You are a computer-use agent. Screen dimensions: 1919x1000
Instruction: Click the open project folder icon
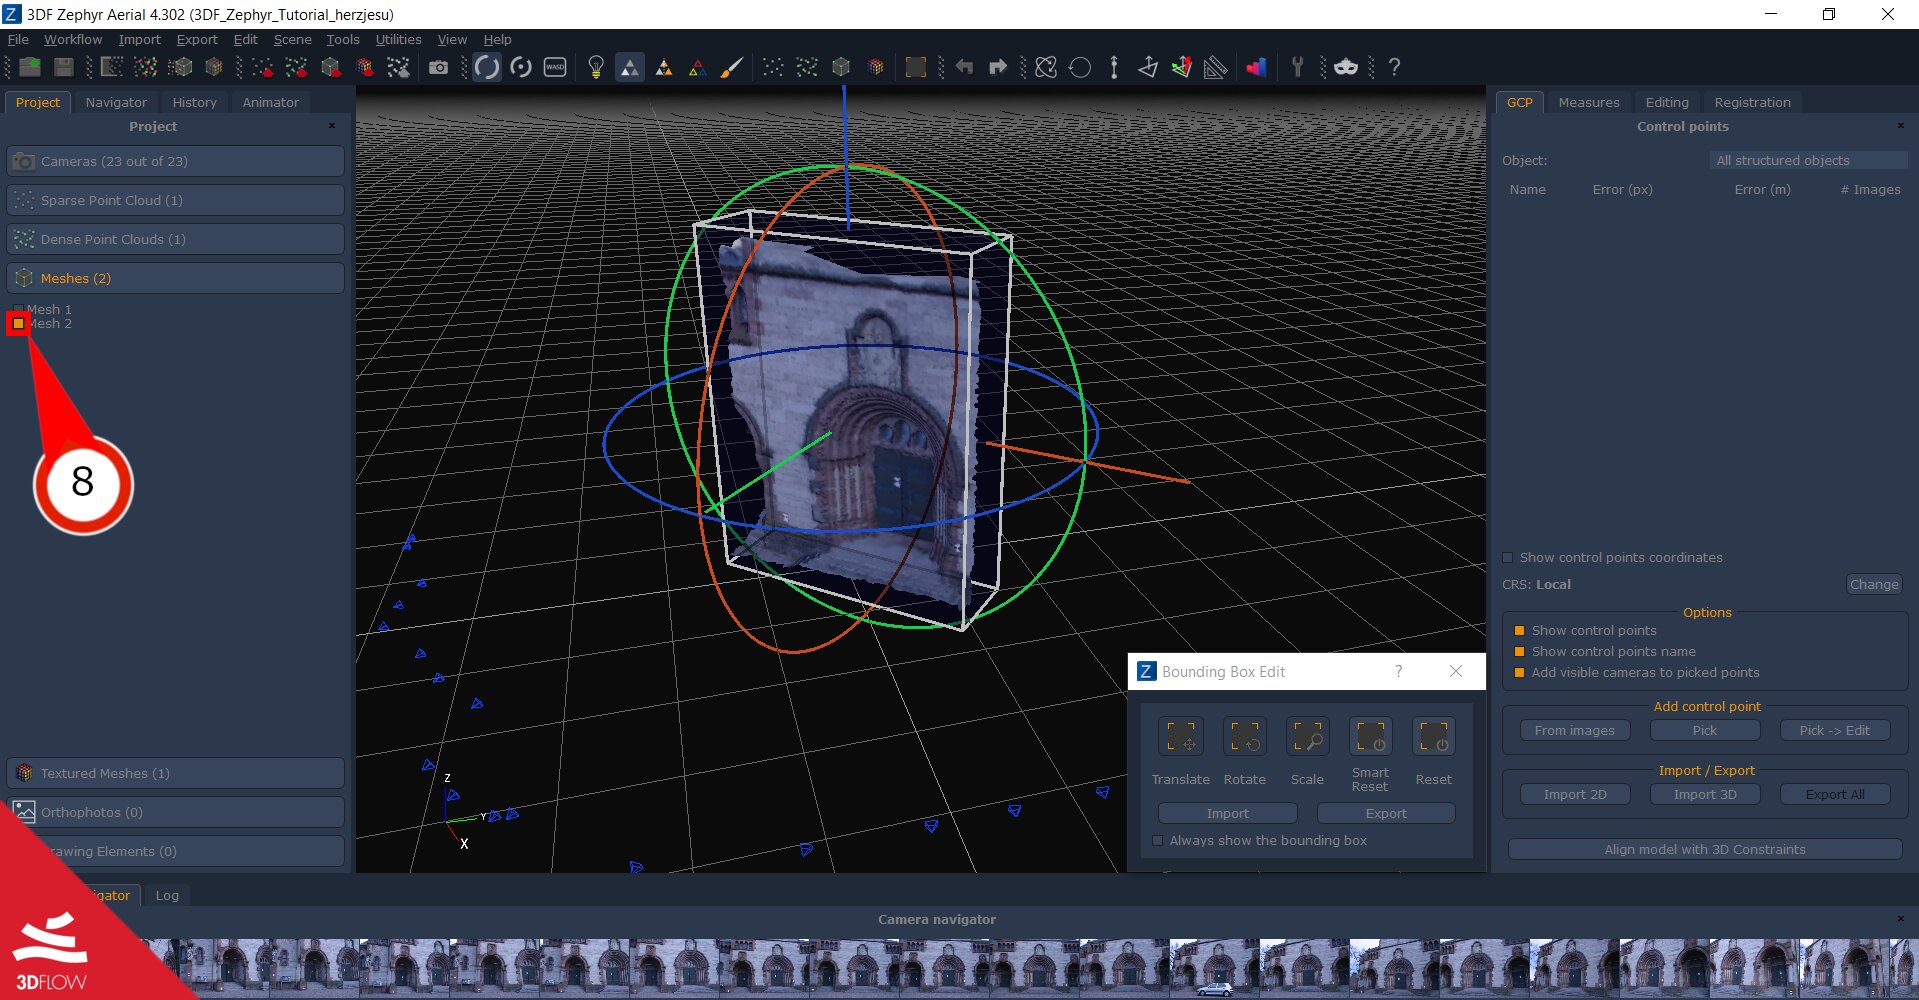click(30, 67)
